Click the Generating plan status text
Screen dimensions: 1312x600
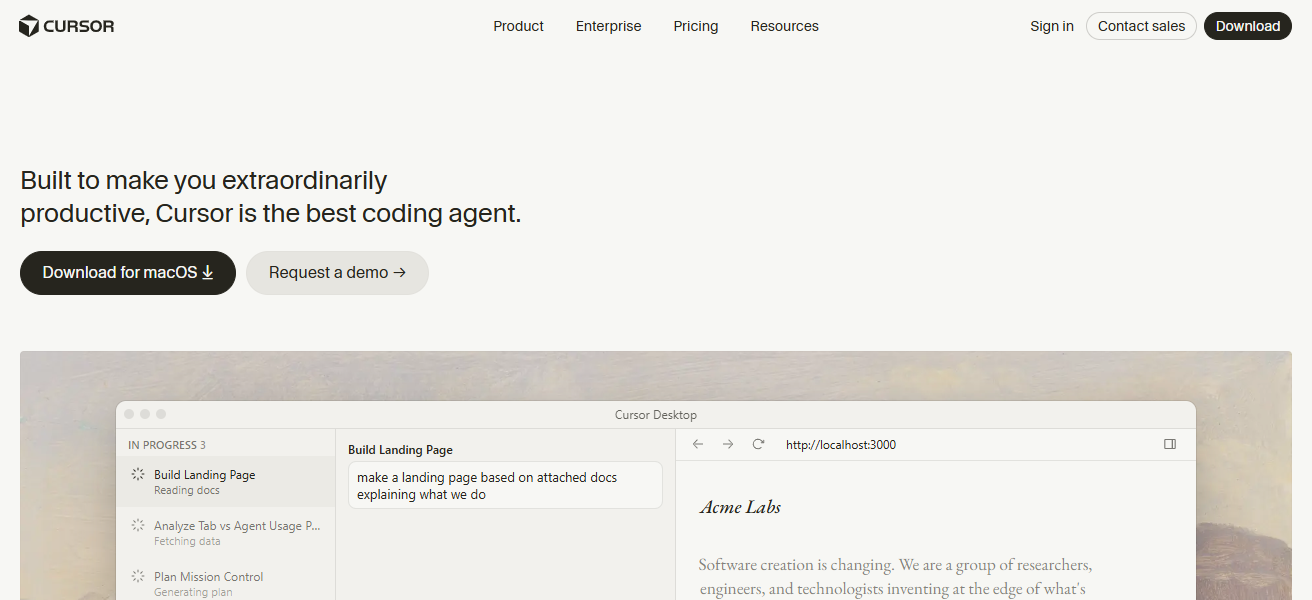pos(194,593)
